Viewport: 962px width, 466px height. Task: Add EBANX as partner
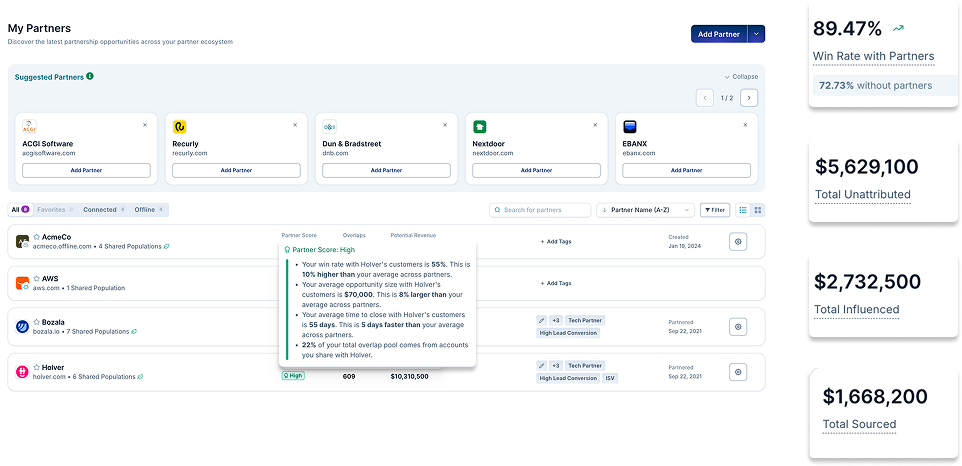[x=687, y=170]
